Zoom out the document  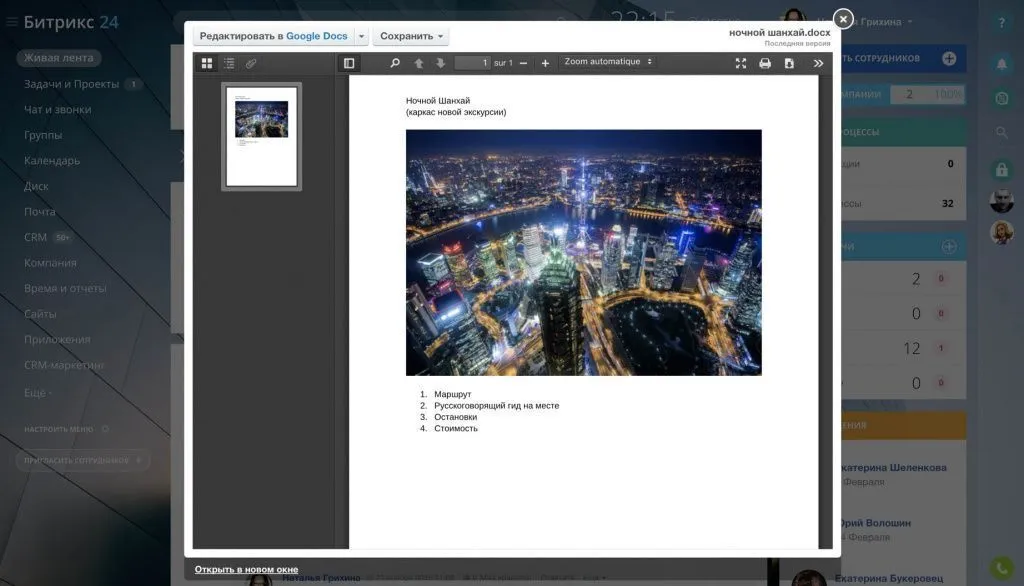pyautogui.click(x=523, y=63)
